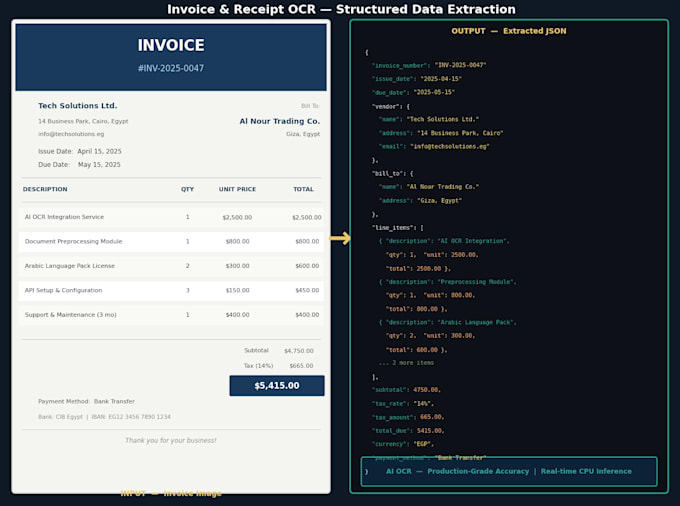Select the invoice number #INV-2025-0047
Viewport: 680px width, 506px height.
pyautogui.click(x=171, y=68)
